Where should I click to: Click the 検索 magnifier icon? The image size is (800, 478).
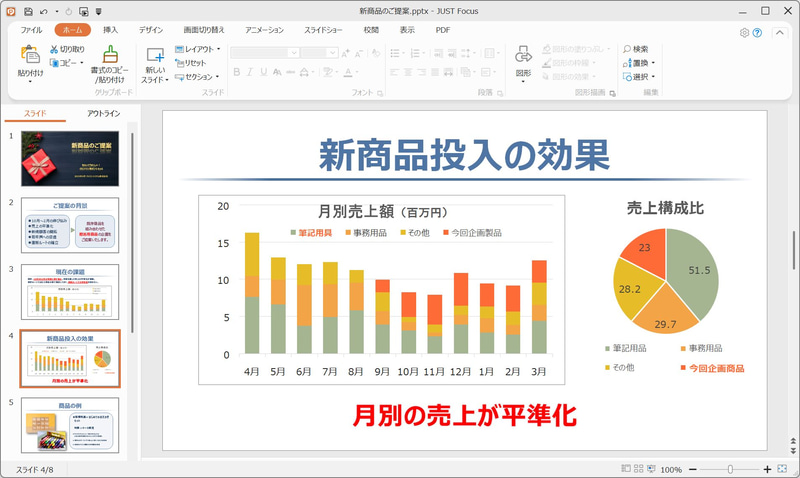(627, 49)
